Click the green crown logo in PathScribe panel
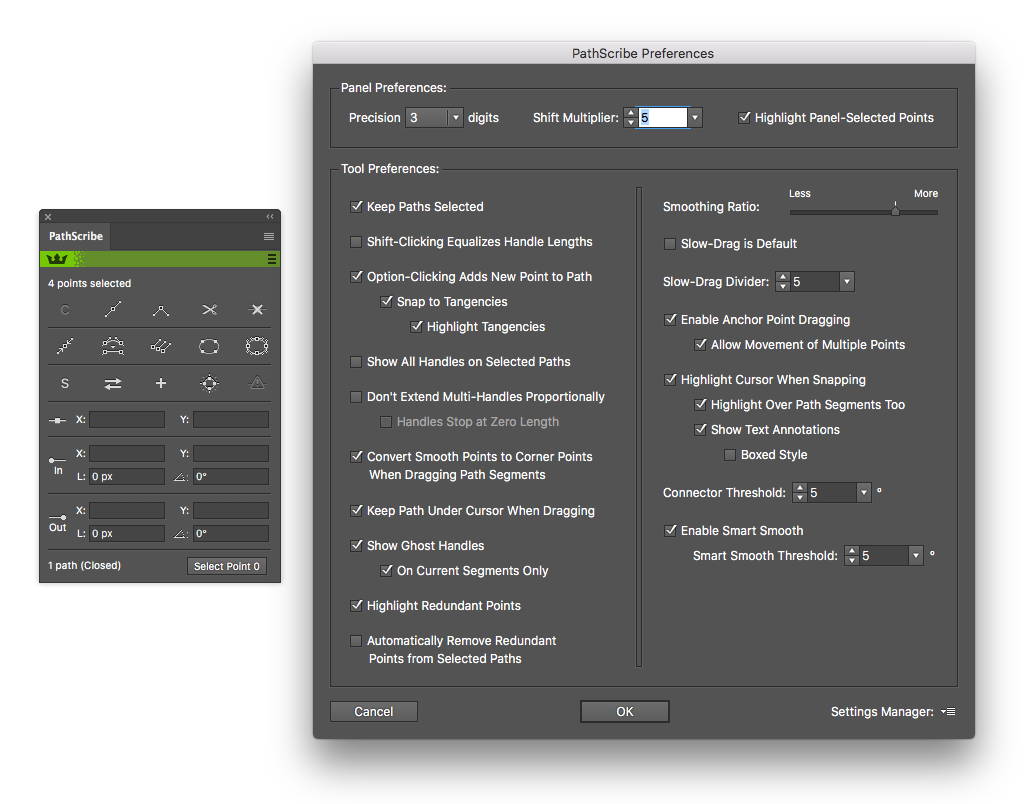1028x804 pixels. 57,259
